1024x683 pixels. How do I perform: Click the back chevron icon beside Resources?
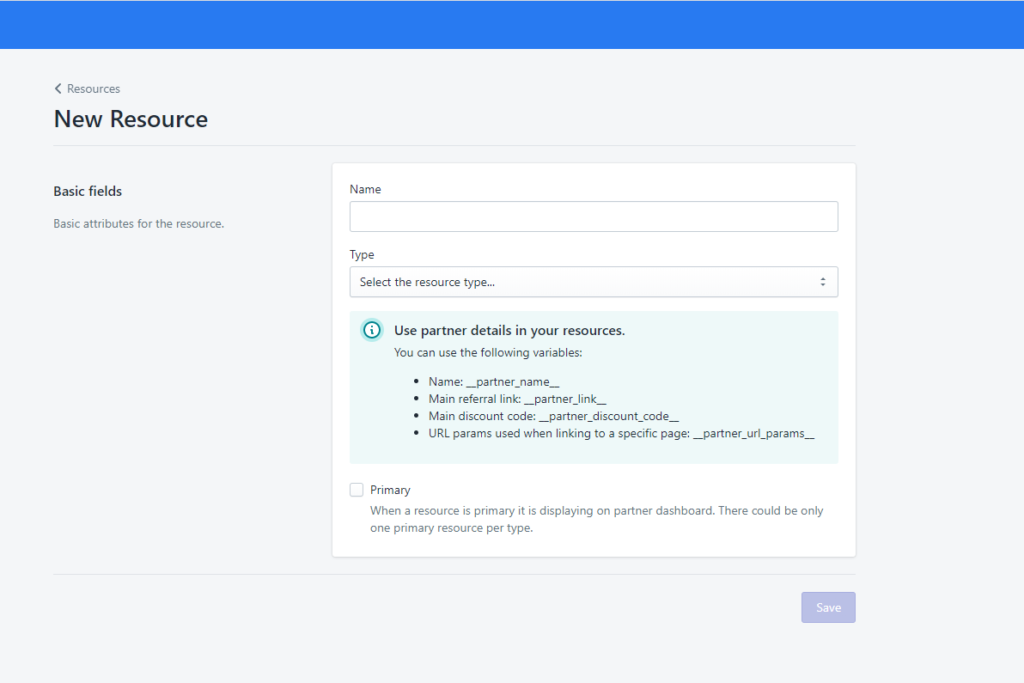(57, 88)
